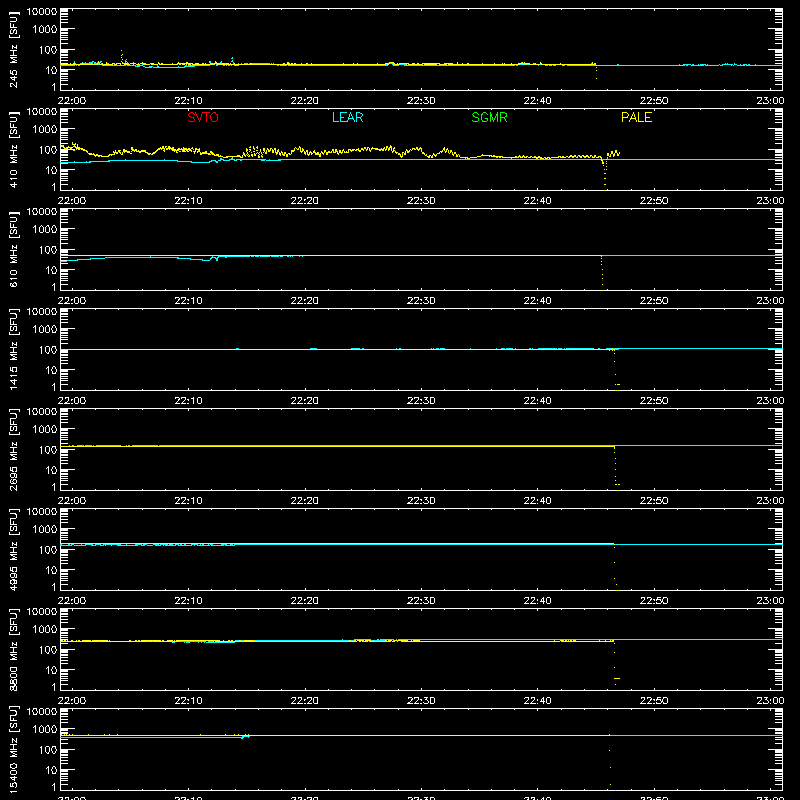
Task: Click the yellow dropout line in the 610 MHz plot
Action: (x=602, y=271)
